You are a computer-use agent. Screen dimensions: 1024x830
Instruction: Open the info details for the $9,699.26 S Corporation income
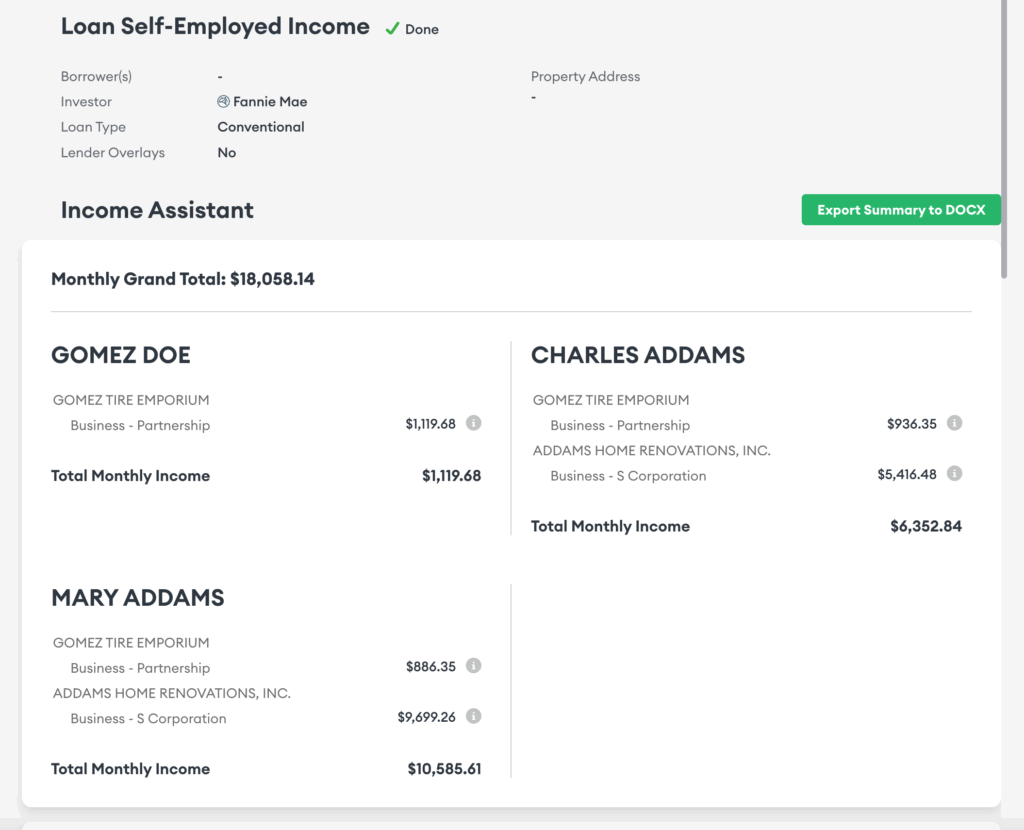474,716
